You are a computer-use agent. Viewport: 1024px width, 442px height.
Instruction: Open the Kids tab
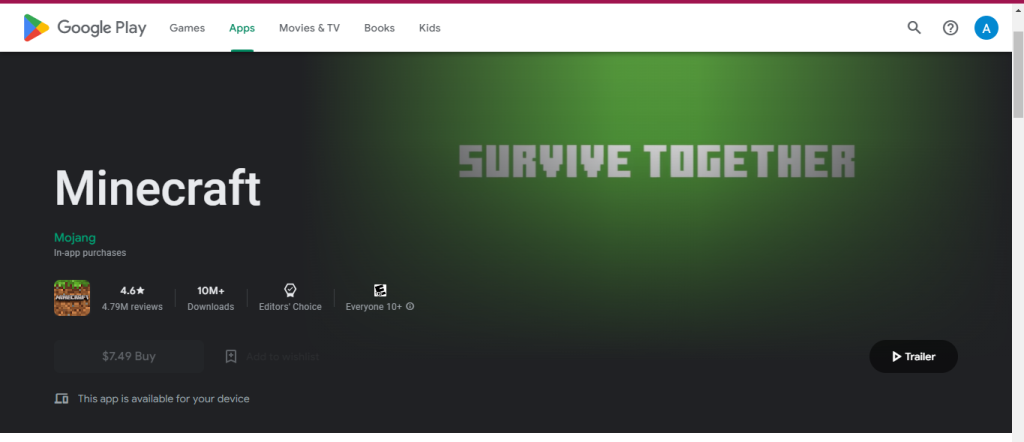point(430,28)
